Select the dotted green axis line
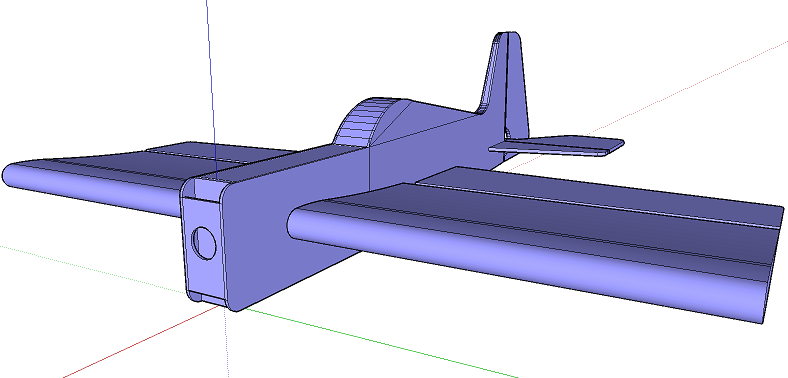Screen dimensions: 788x378 pyautogui.click(x=90, y=269)
